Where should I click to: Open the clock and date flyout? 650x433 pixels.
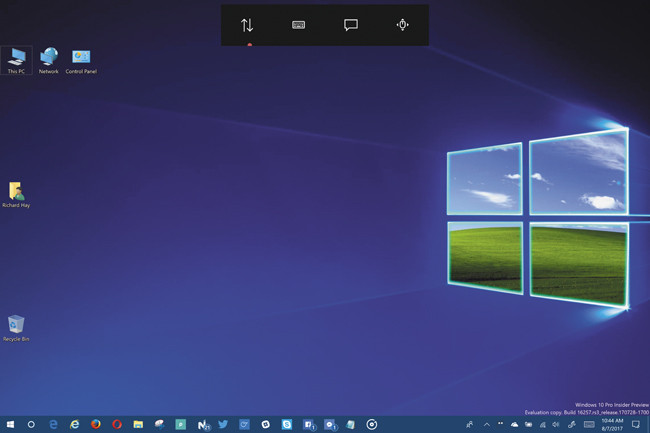[615, 424]
